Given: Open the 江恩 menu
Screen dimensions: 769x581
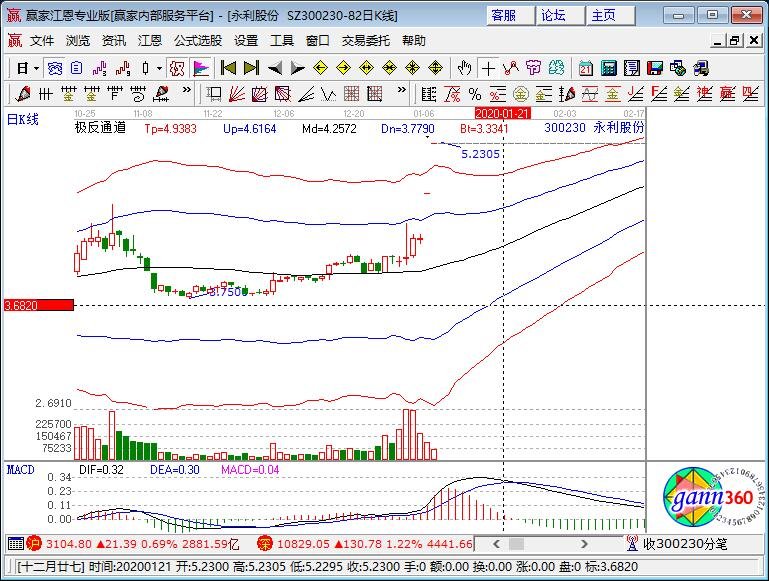Looking at the screenshot, I should [150, 41].
